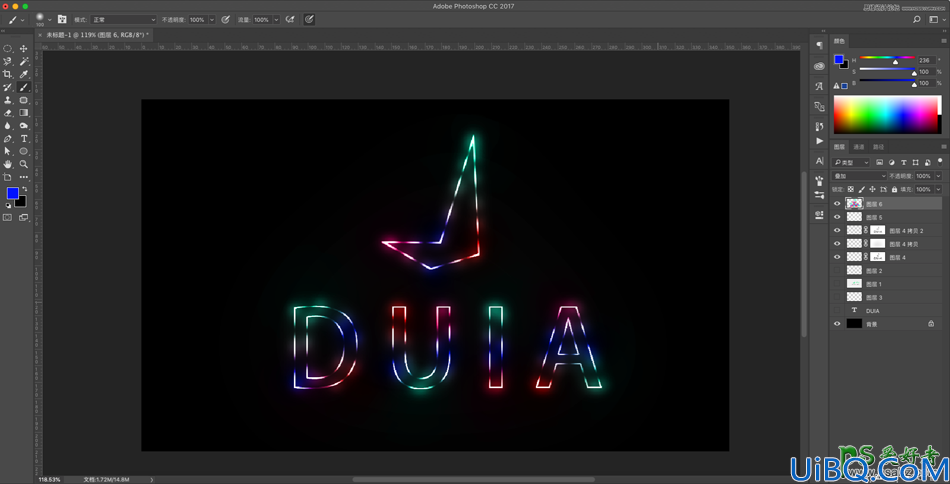Select the Pen tool

[8, 139]
